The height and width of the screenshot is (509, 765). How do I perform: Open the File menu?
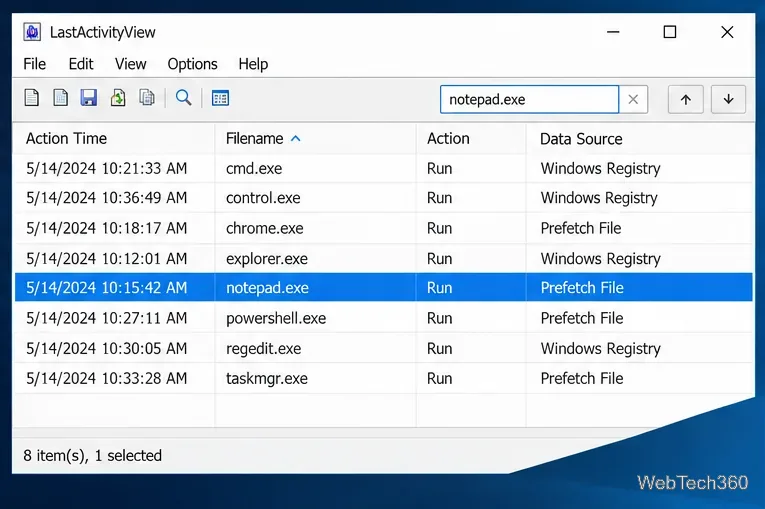pos(35,64)
